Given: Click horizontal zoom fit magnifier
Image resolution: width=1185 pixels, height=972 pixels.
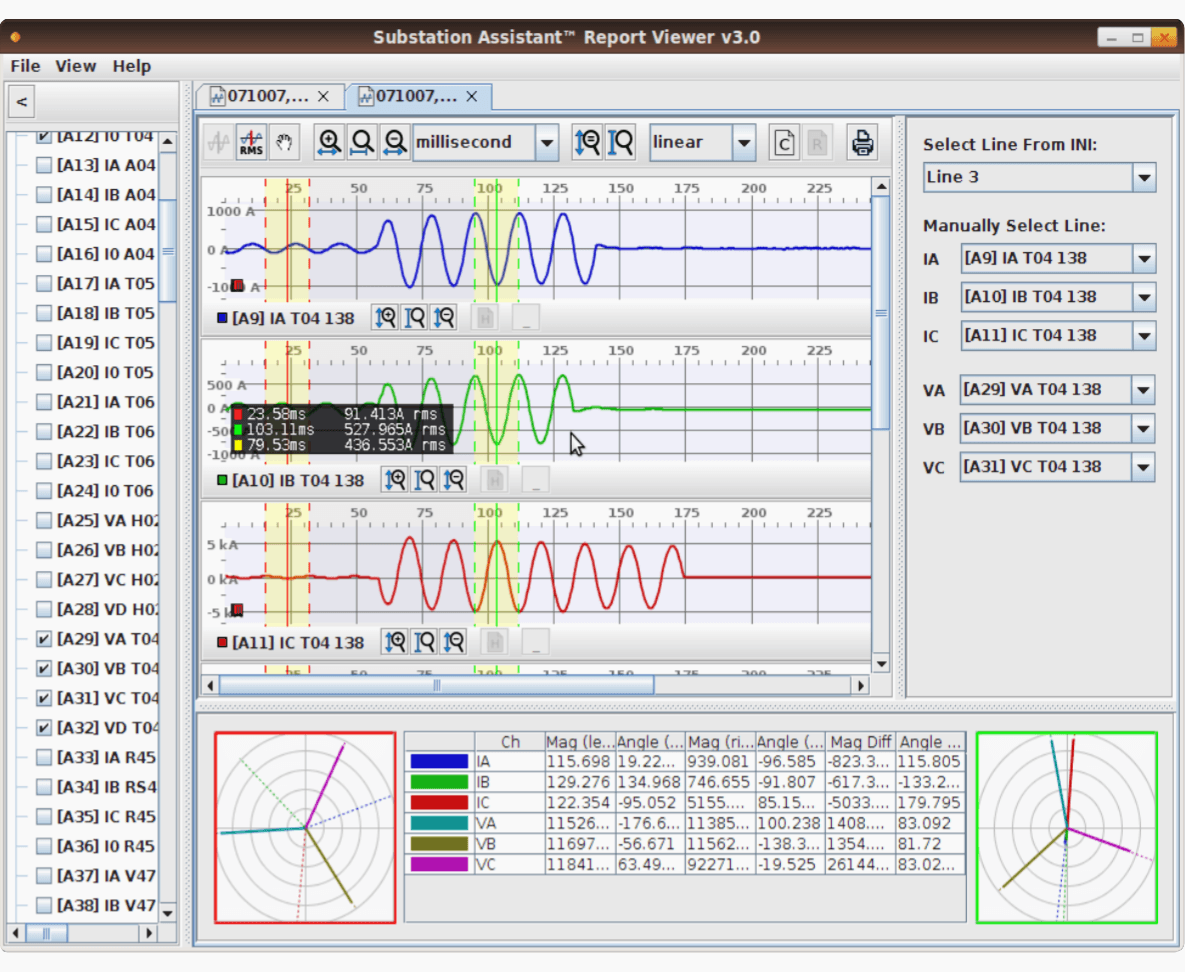Looking at the screenshot, I should point(362,142).
